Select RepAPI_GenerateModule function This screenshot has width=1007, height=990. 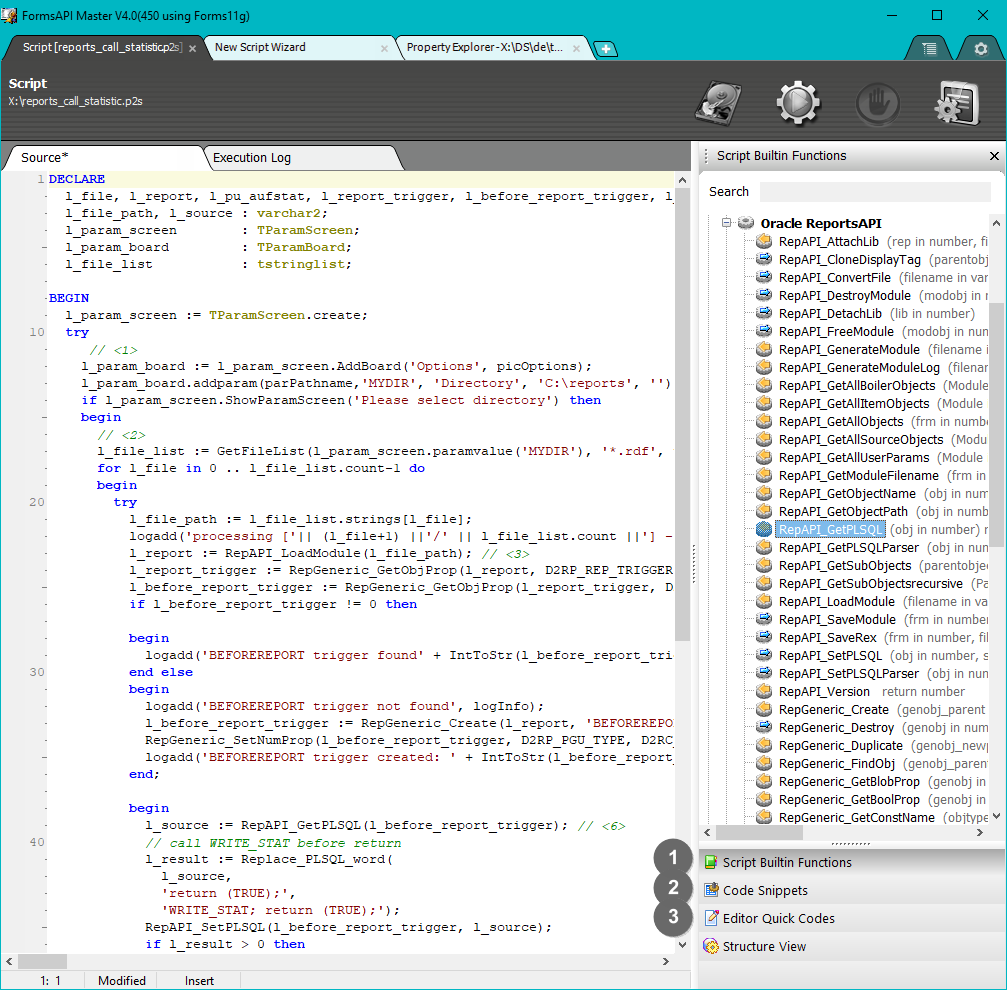(x=849, y=350)
